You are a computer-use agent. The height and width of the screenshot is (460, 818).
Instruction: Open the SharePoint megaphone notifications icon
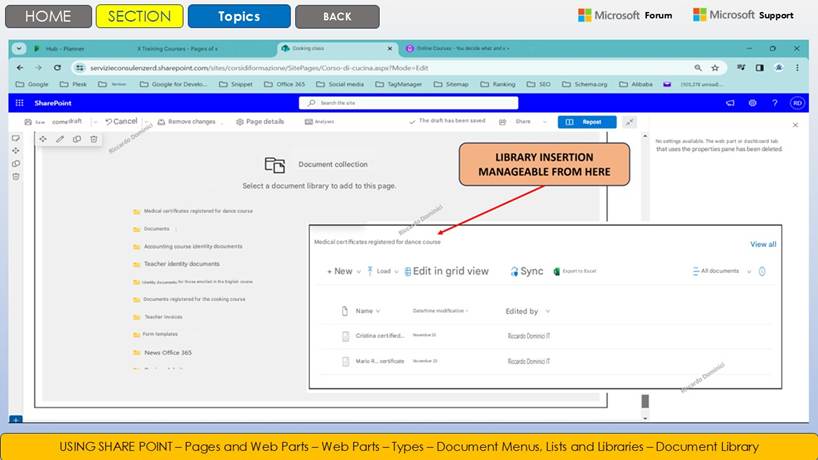(730, 103)
